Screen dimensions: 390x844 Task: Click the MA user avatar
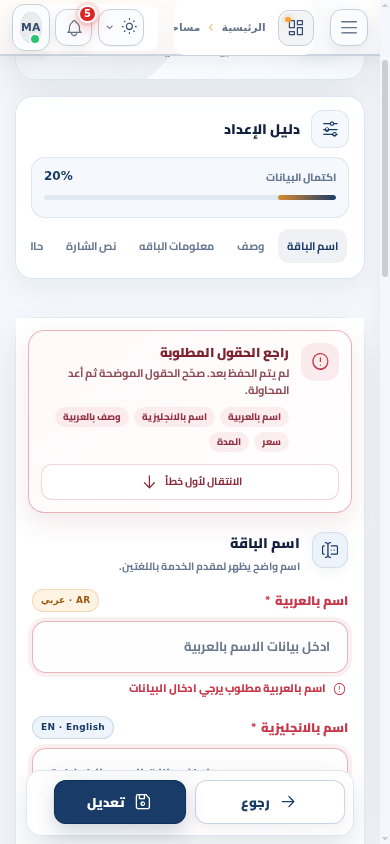coord(31,27)
